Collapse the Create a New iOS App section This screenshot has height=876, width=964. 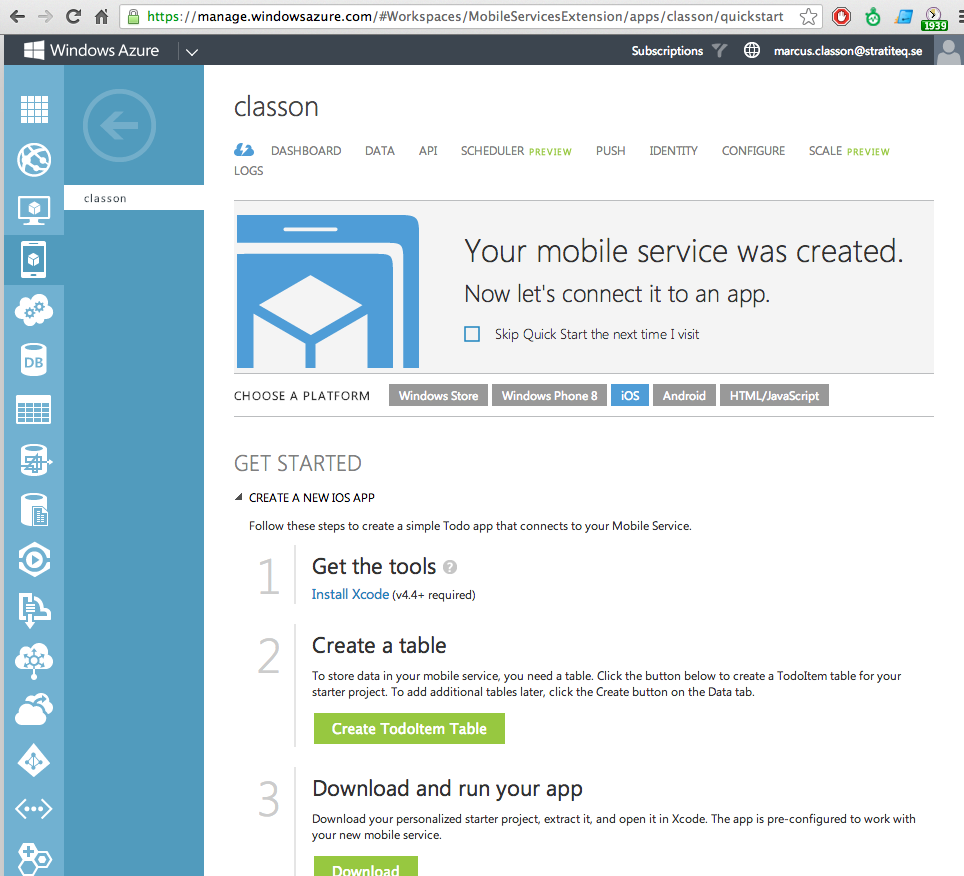pyautogui.click(x=238, y=497)
